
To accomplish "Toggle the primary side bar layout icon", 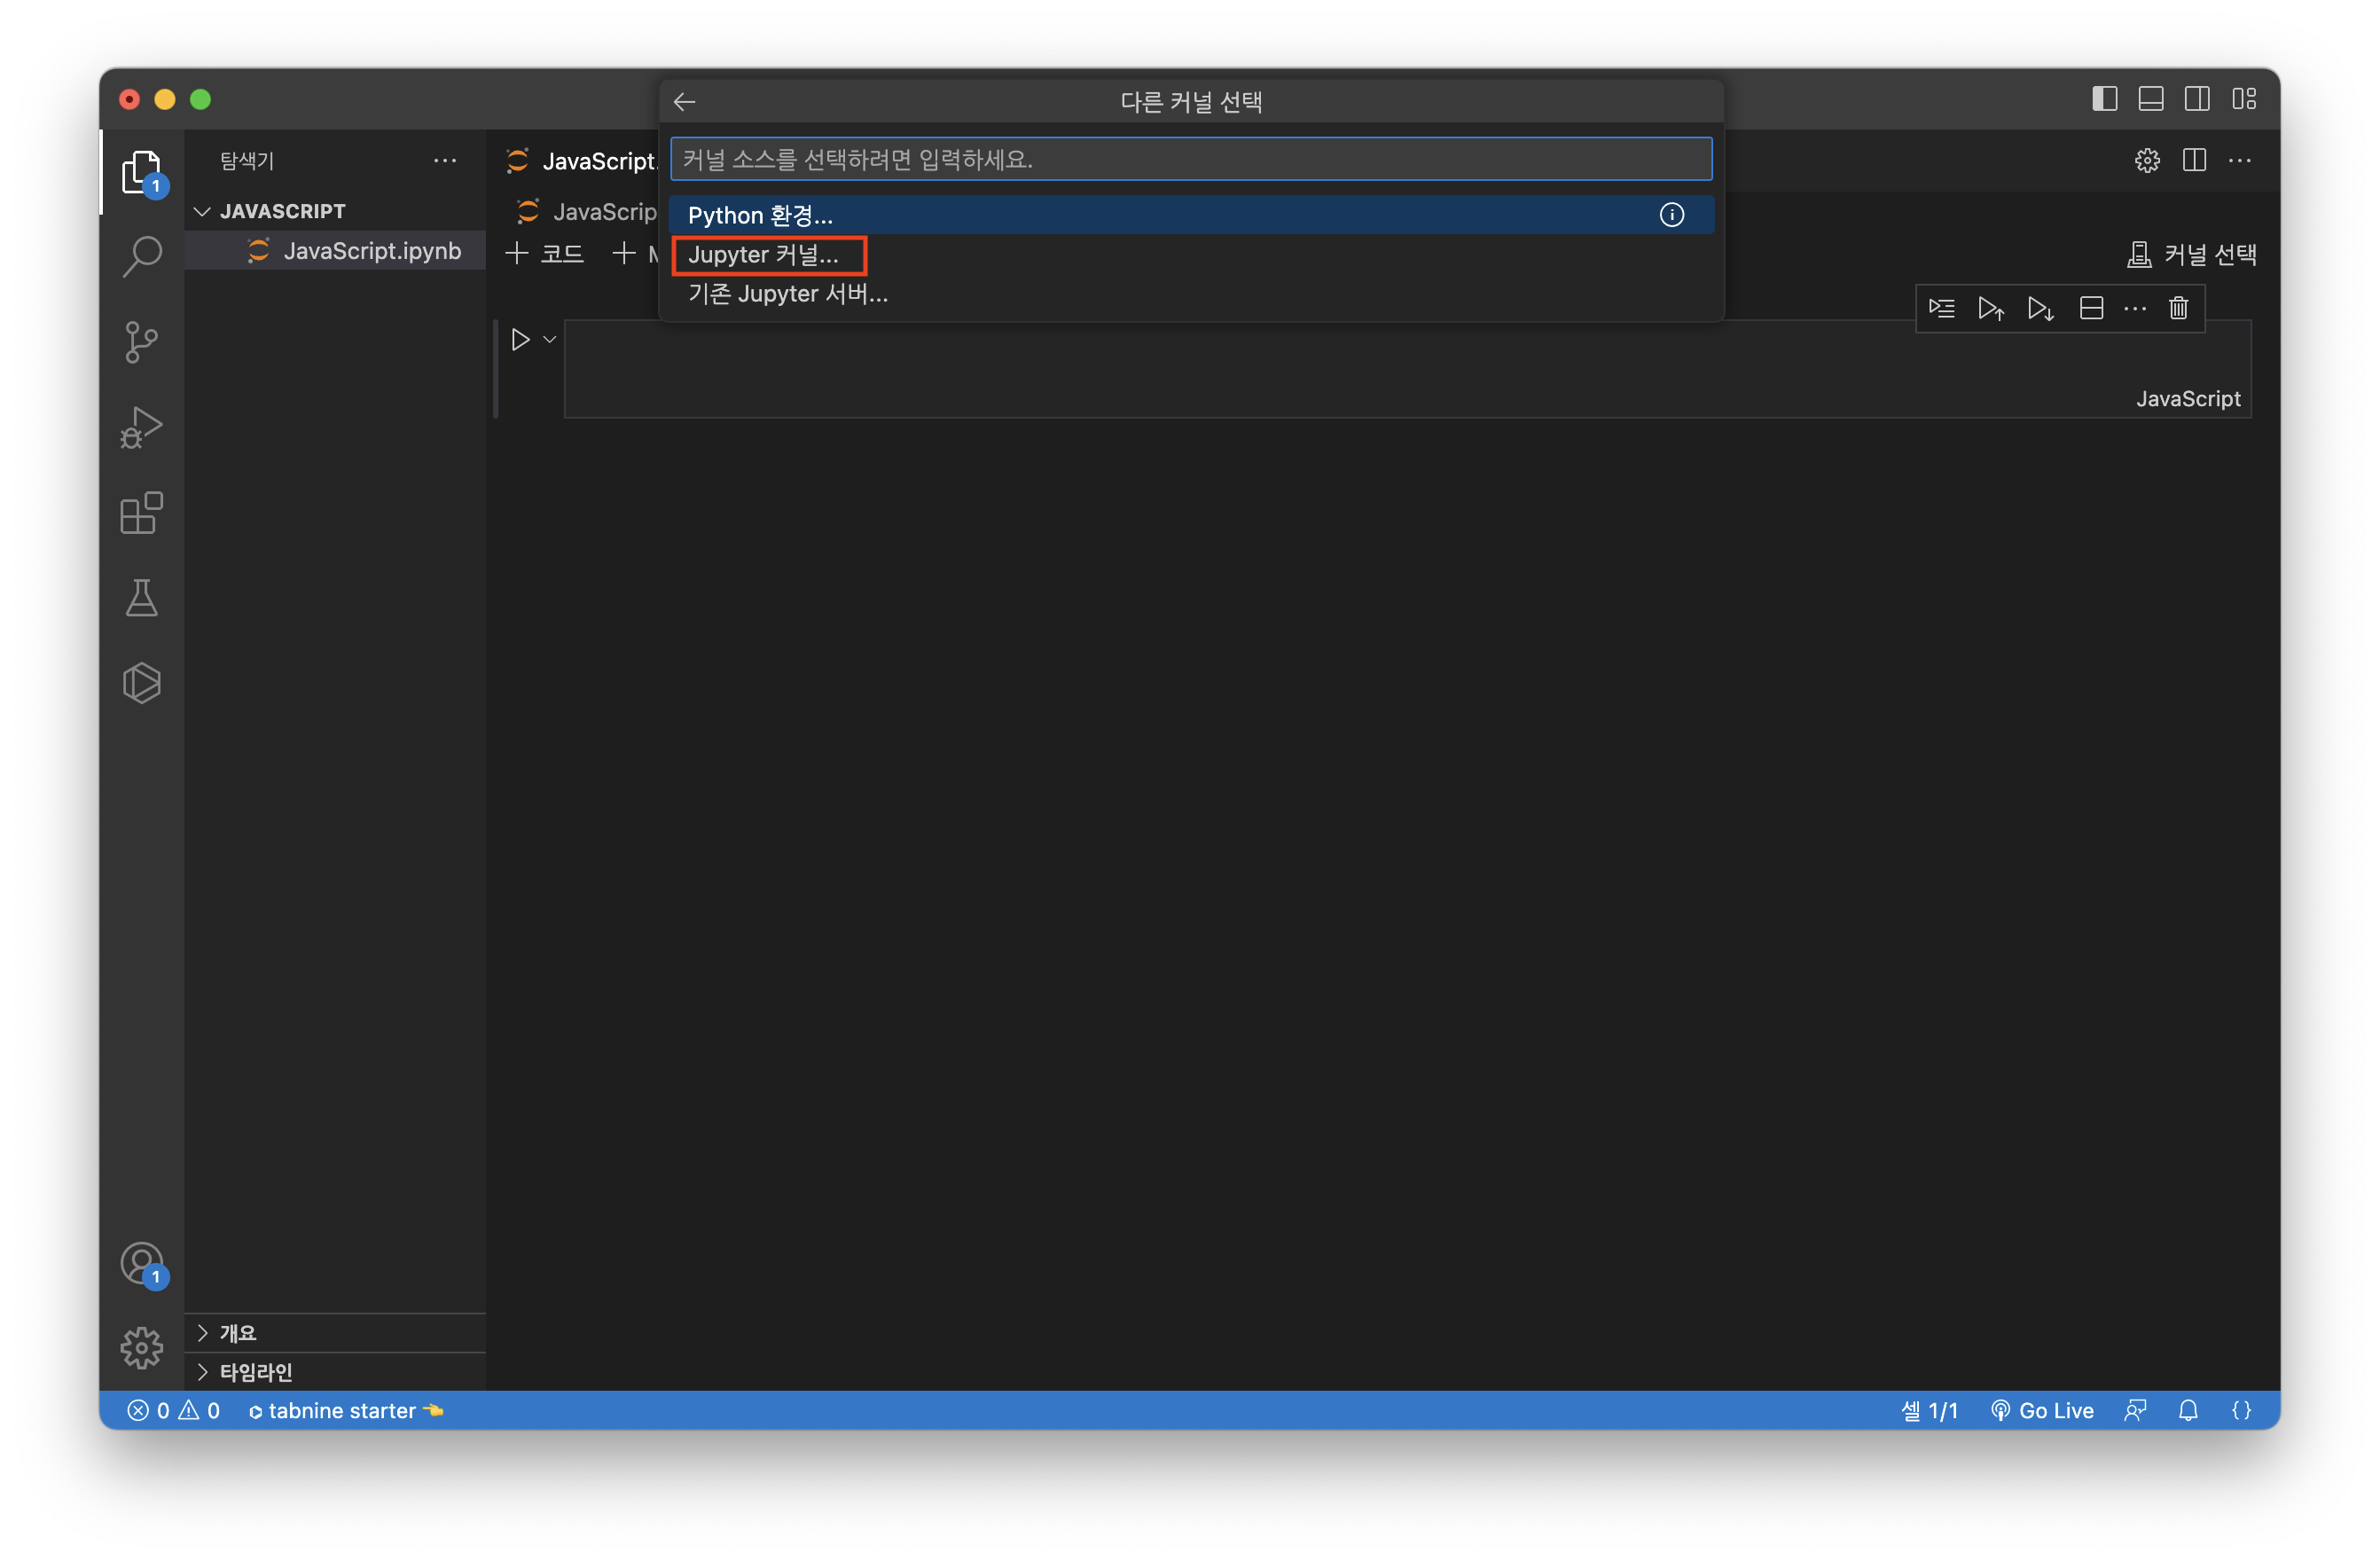I will tap(2104, 99).
